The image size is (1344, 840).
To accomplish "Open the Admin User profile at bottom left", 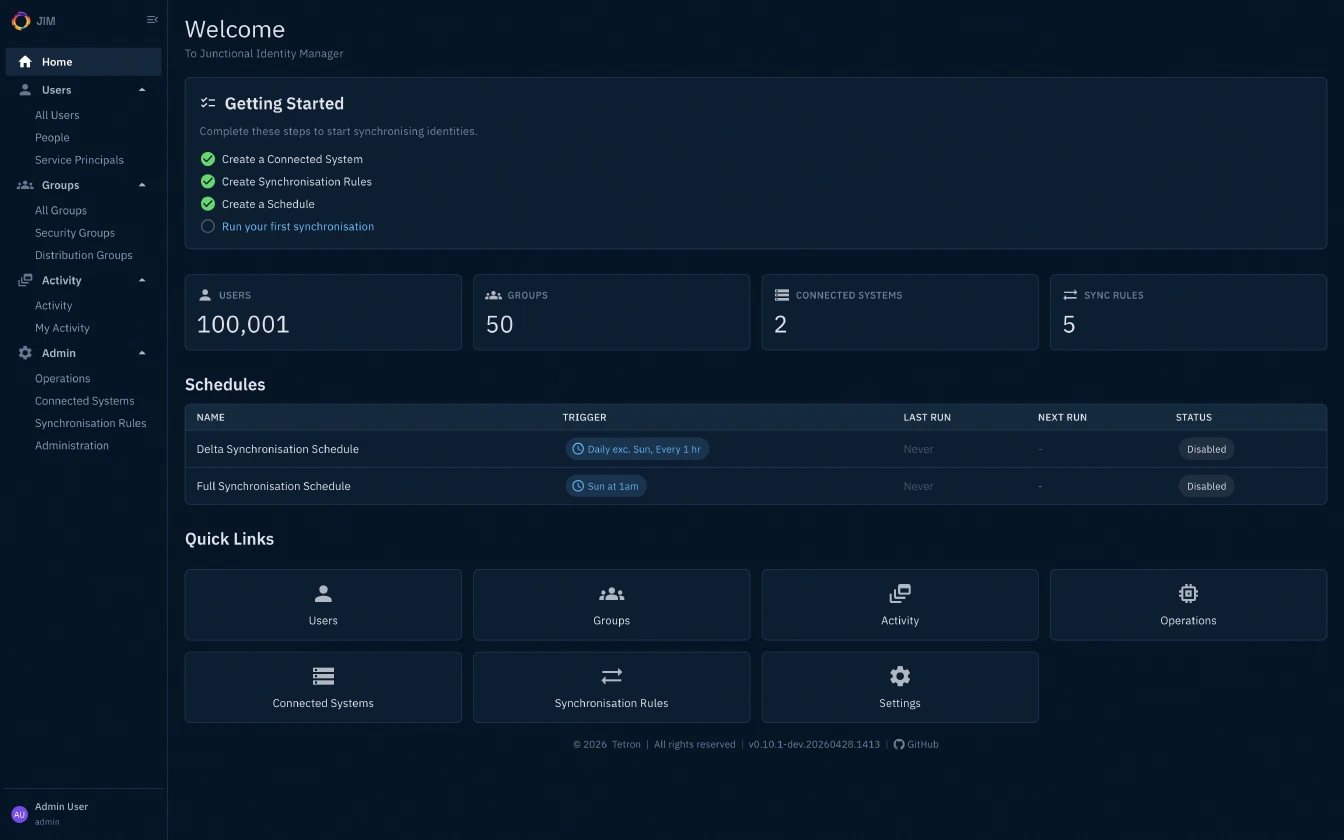I will (61, 812).
